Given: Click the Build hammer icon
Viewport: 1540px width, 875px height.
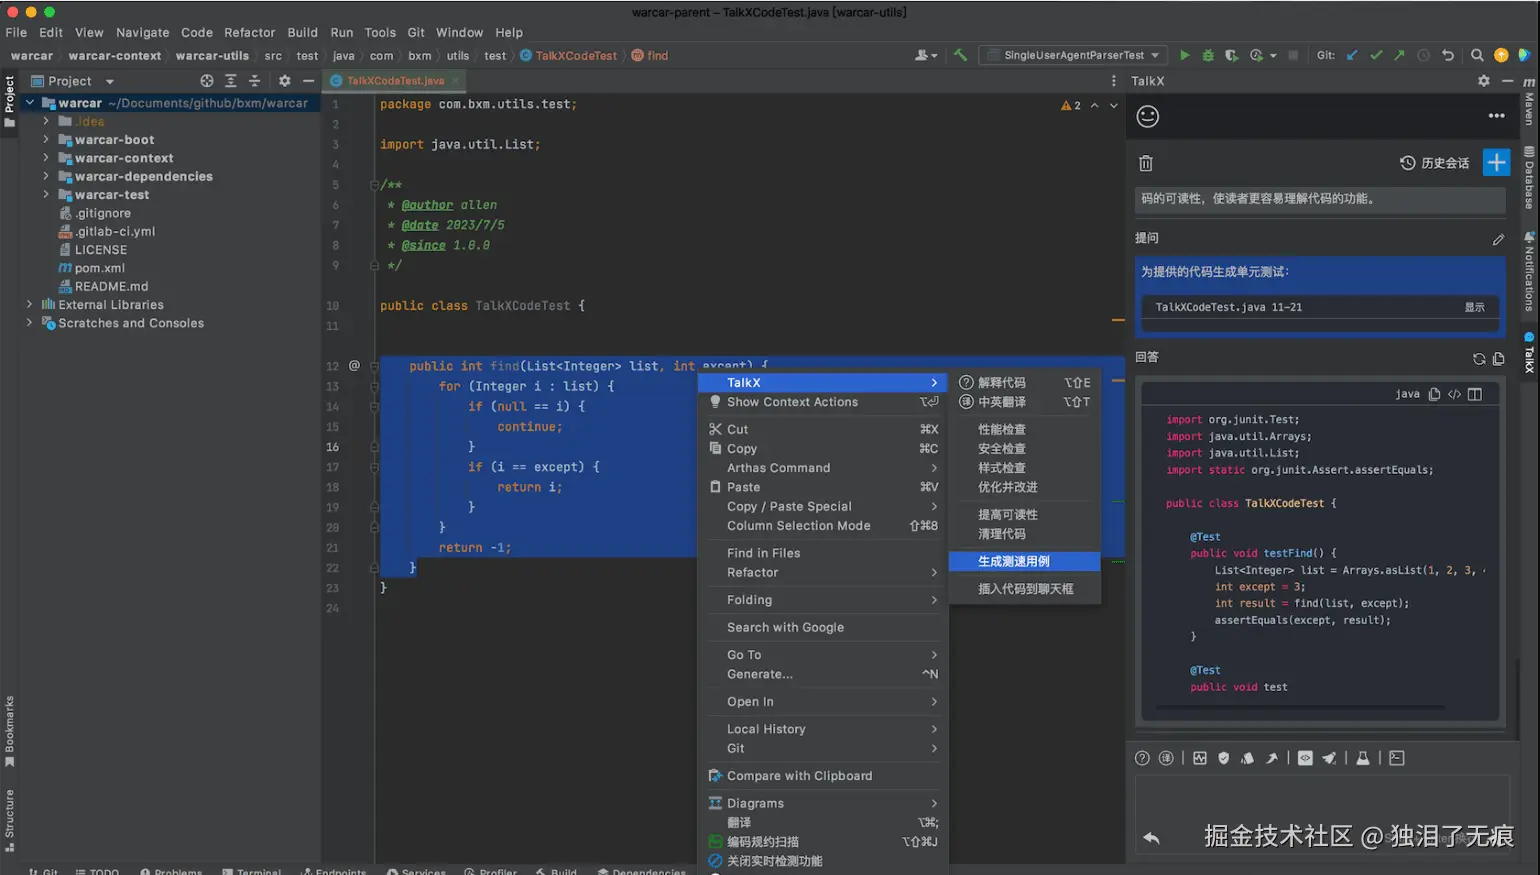Looking at the screenshot, I should (x=960, y=56).
